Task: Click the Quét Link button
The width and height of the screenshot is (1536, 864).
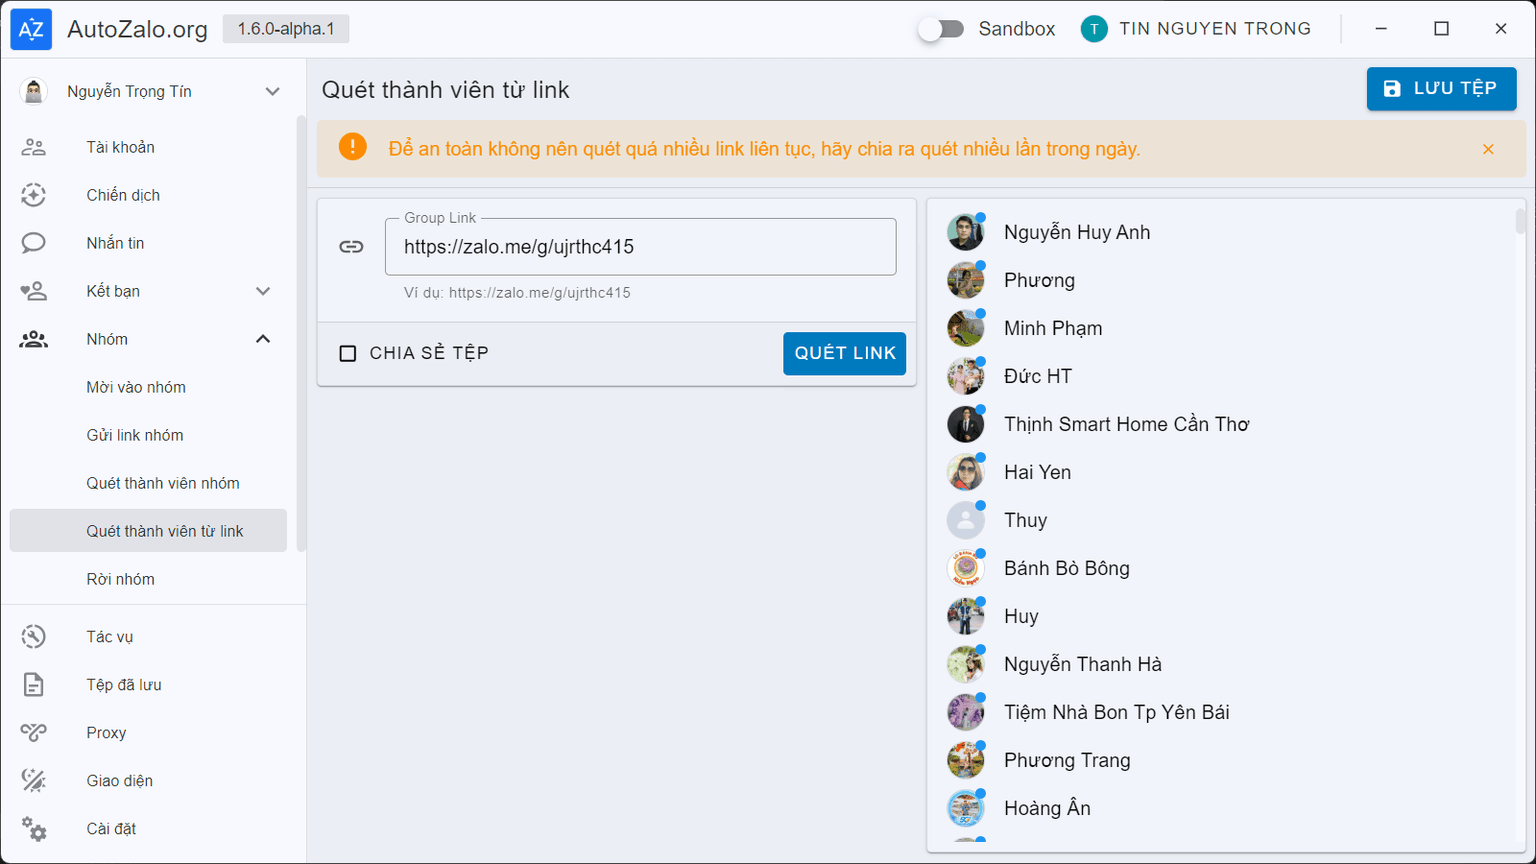Action: [x=844, y=353]
